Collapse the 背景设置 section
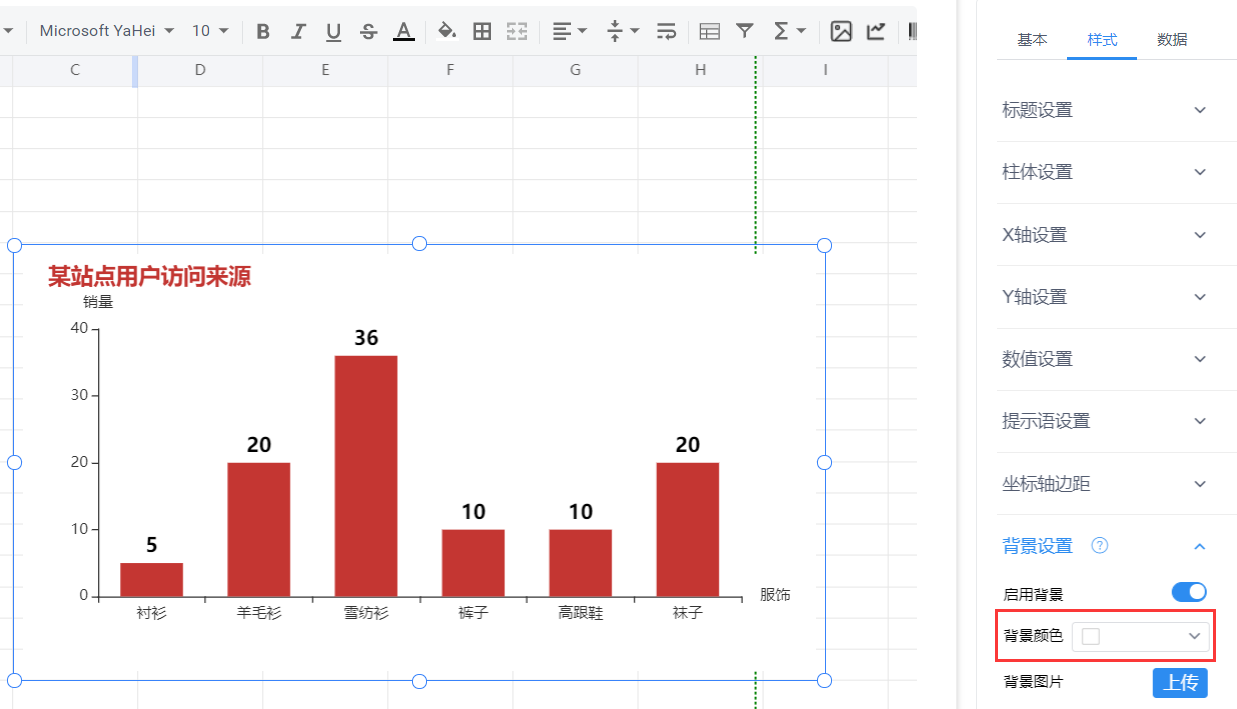 point(1200,546)
